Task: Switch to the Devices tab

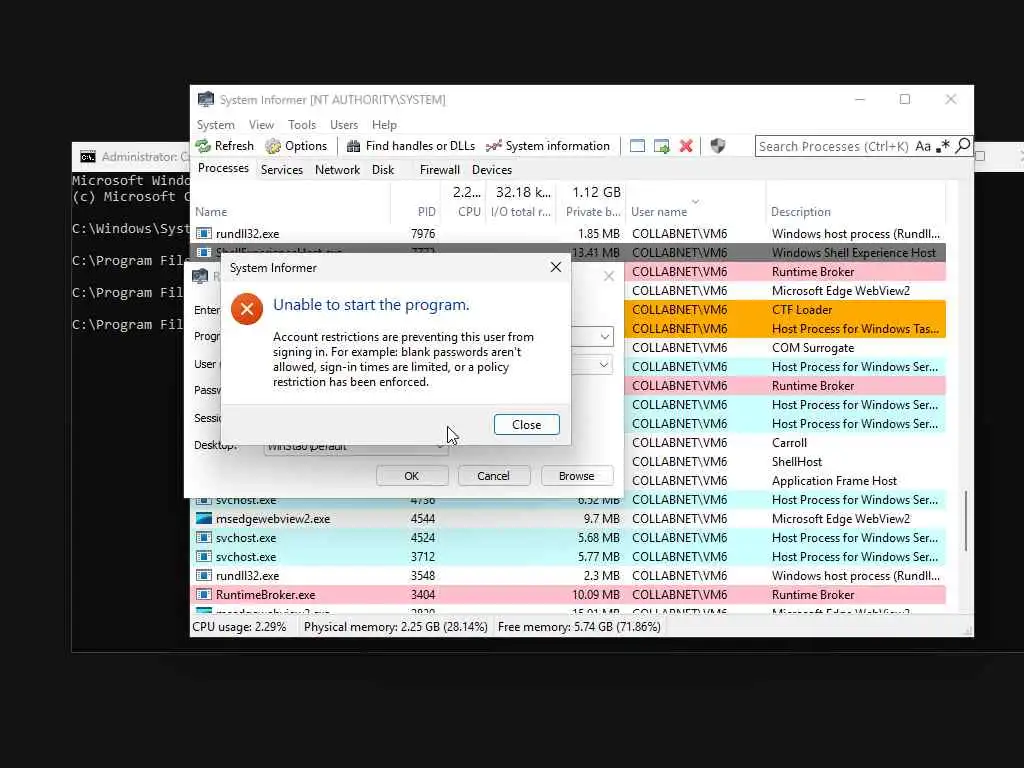Action: pos(492,170)
